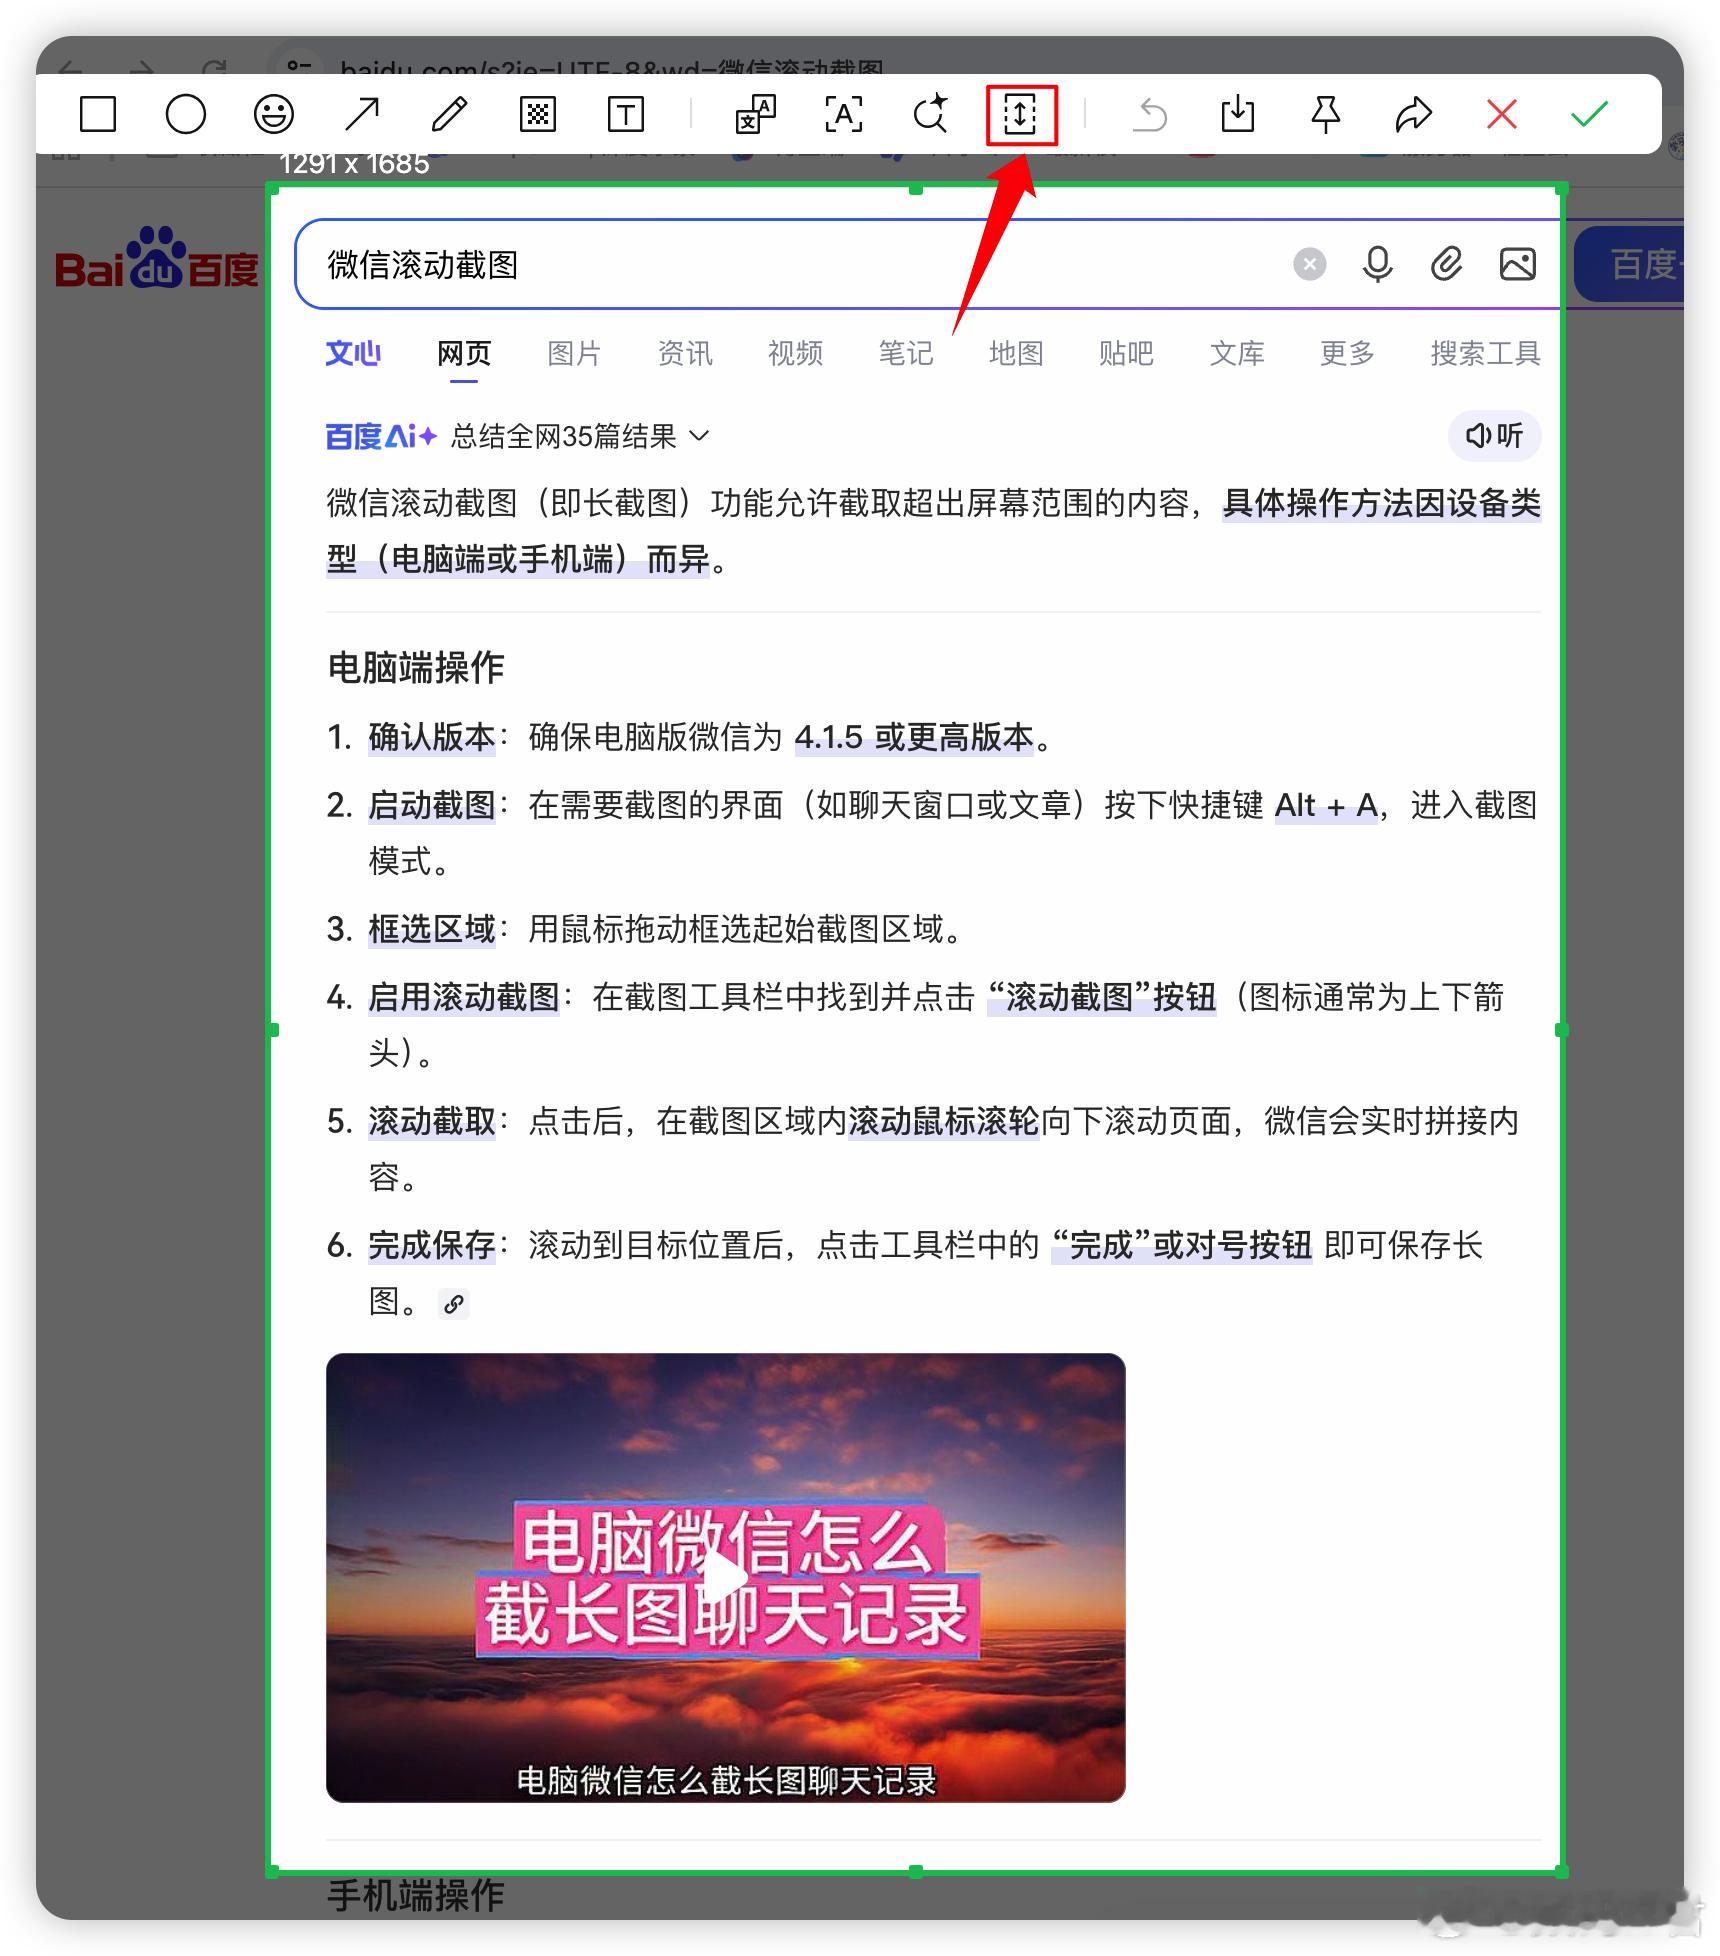Select the ellipse annotation tool
1720x1956 pixels.
pyautogui.click(x=186, y=114)
